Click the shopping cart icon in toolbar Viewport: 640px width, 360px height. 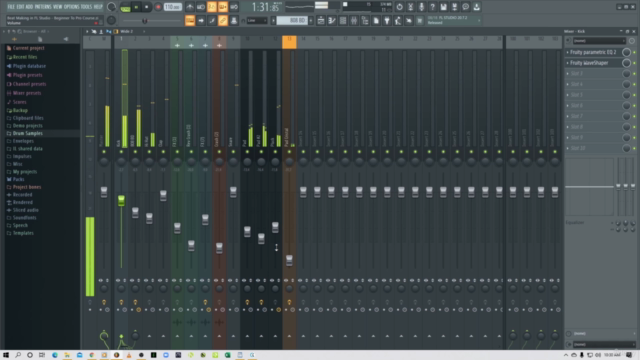[x=420, y=20]
